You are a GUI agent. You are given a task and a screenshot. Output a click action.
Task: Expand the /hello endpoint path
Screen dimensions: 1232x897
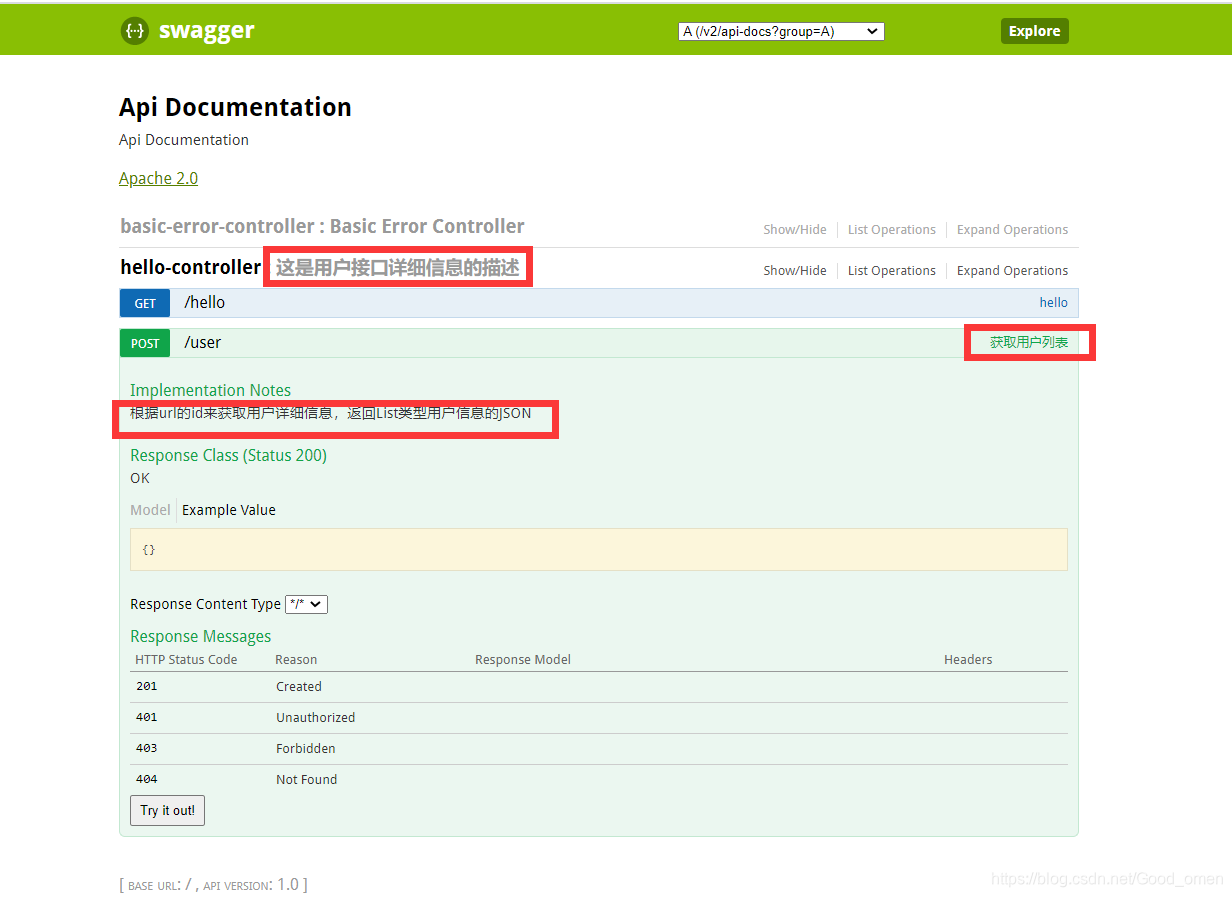click(x=205, y=302)
